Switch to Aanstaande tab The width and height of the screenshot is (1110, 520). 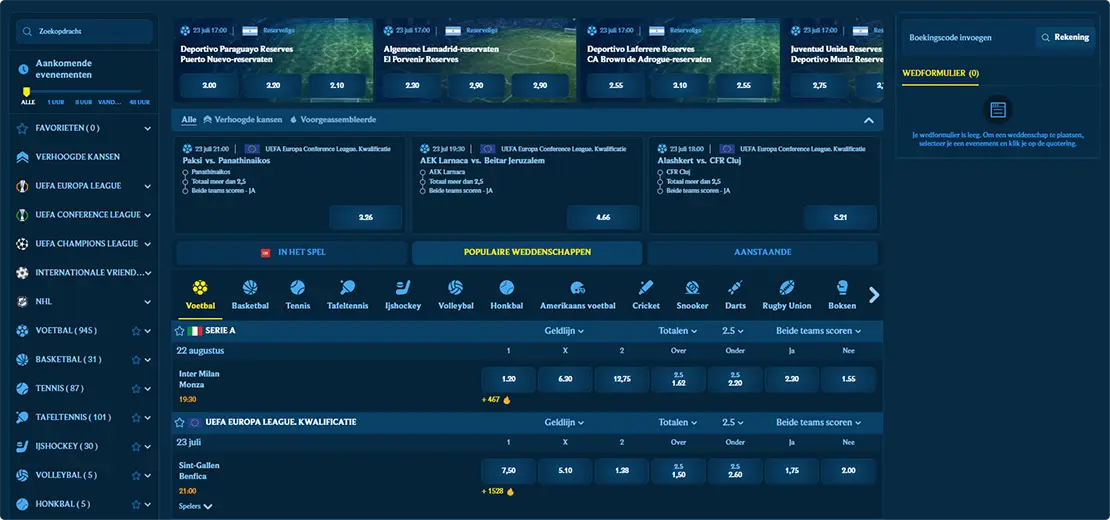pos(762,252)
